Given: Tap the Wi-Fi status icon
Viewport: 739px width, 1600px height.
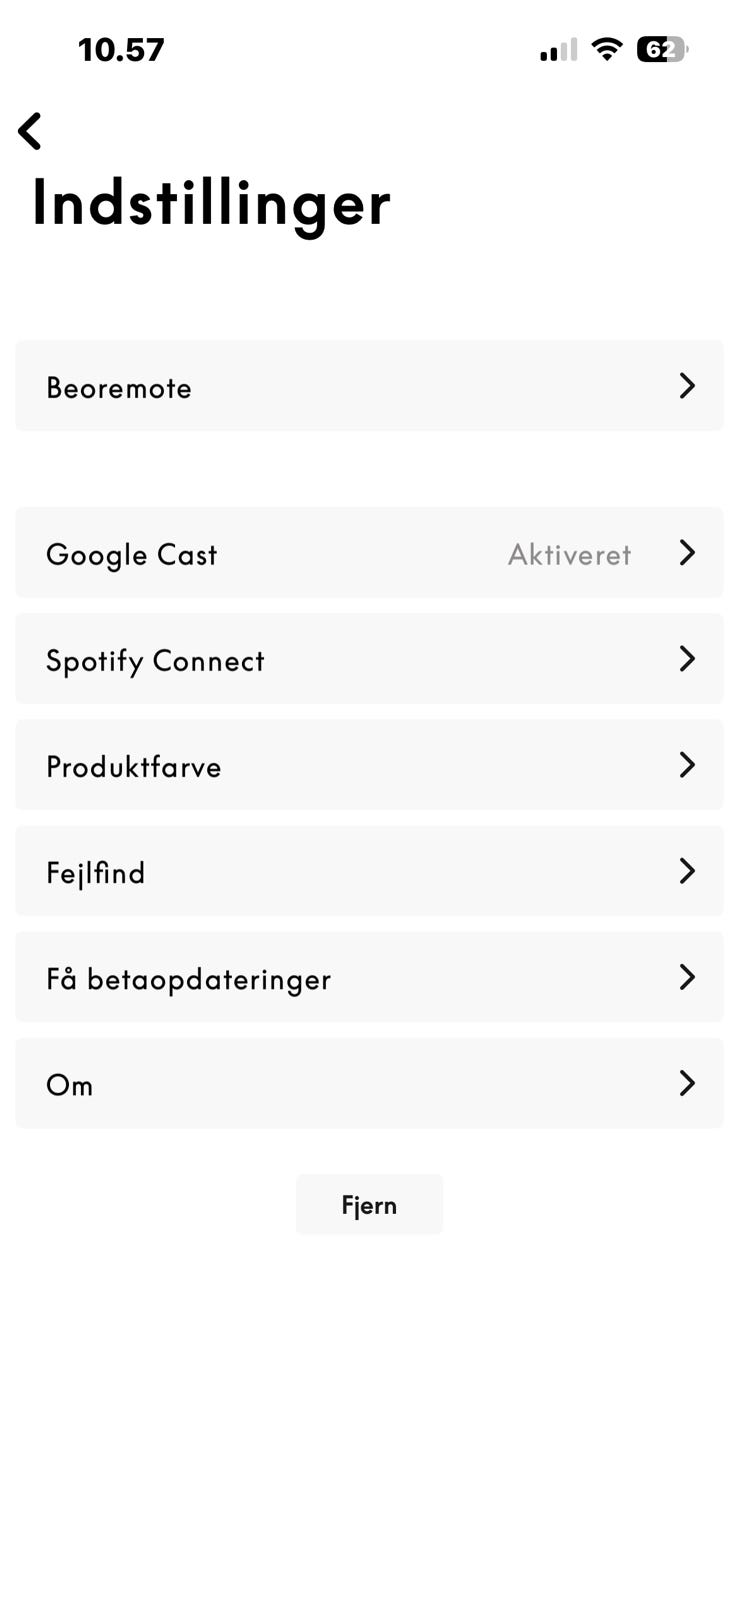Looking at the screenshot, I should point(606,49).
